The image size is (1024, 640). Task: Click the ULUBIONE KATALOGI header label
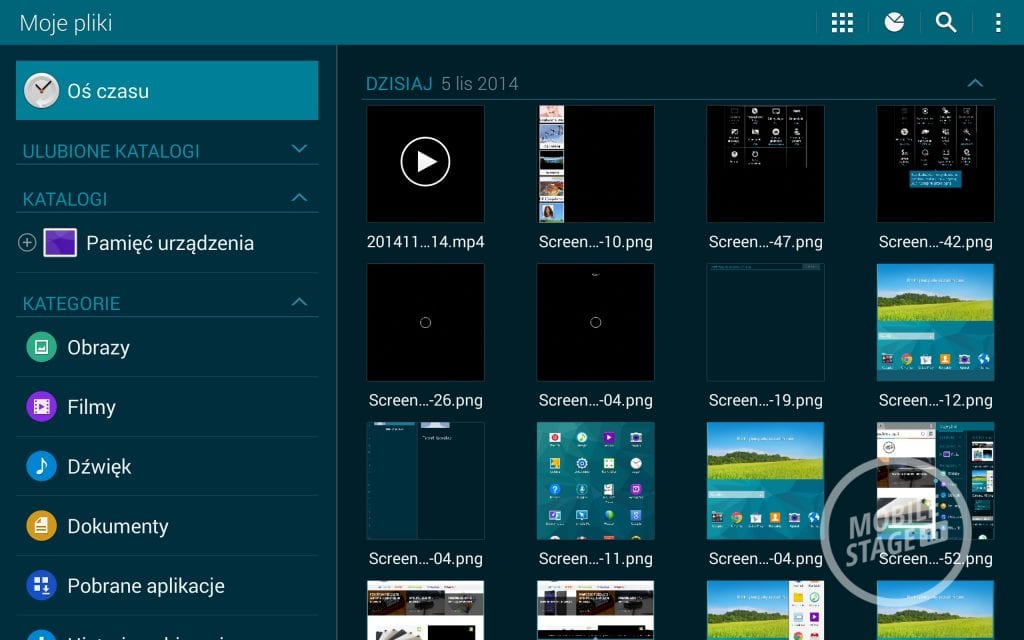click(111, 152)
